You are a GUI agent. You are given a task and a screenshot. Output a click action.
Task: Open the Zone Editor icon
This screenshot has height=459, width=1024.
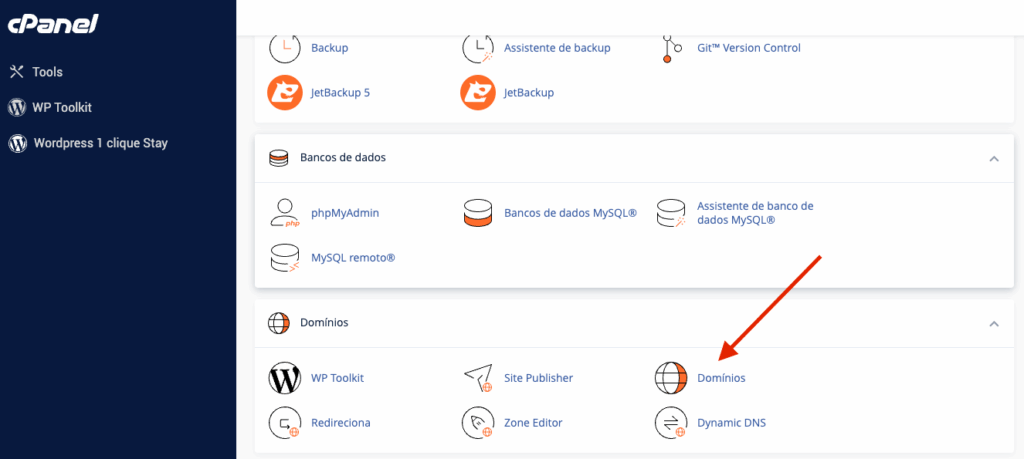click(478, 423)
